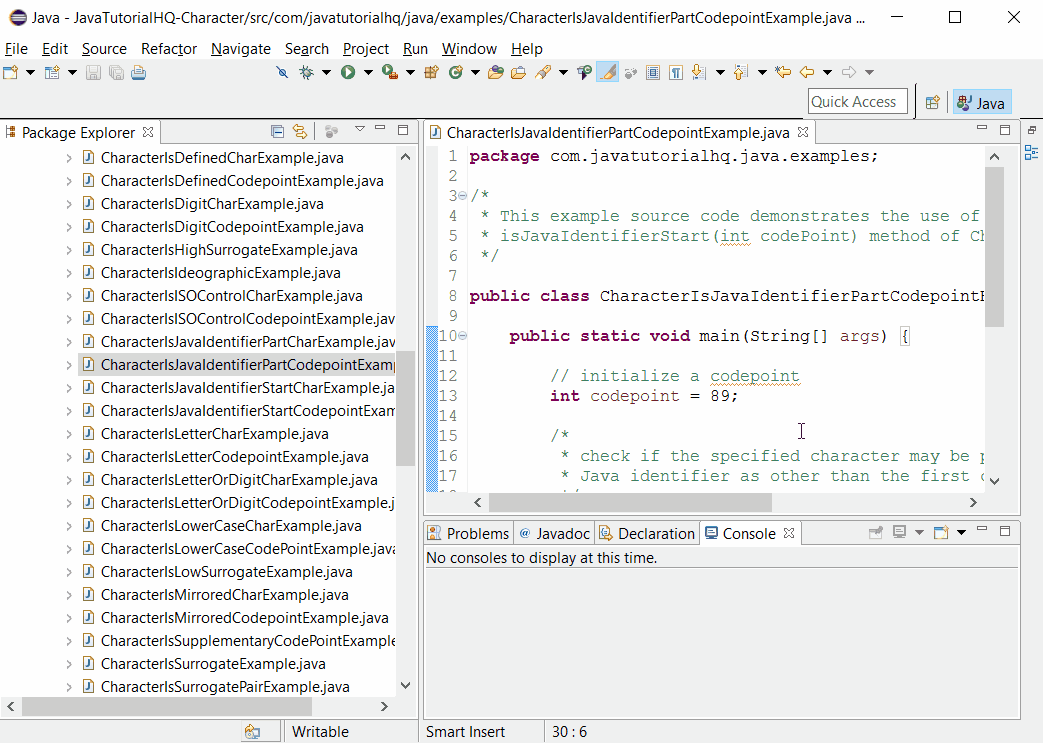The width and height of the screenshot is (1043, 743).
Task: Open the Run configurations dropdown arrow
Action: tap(368, 71)
